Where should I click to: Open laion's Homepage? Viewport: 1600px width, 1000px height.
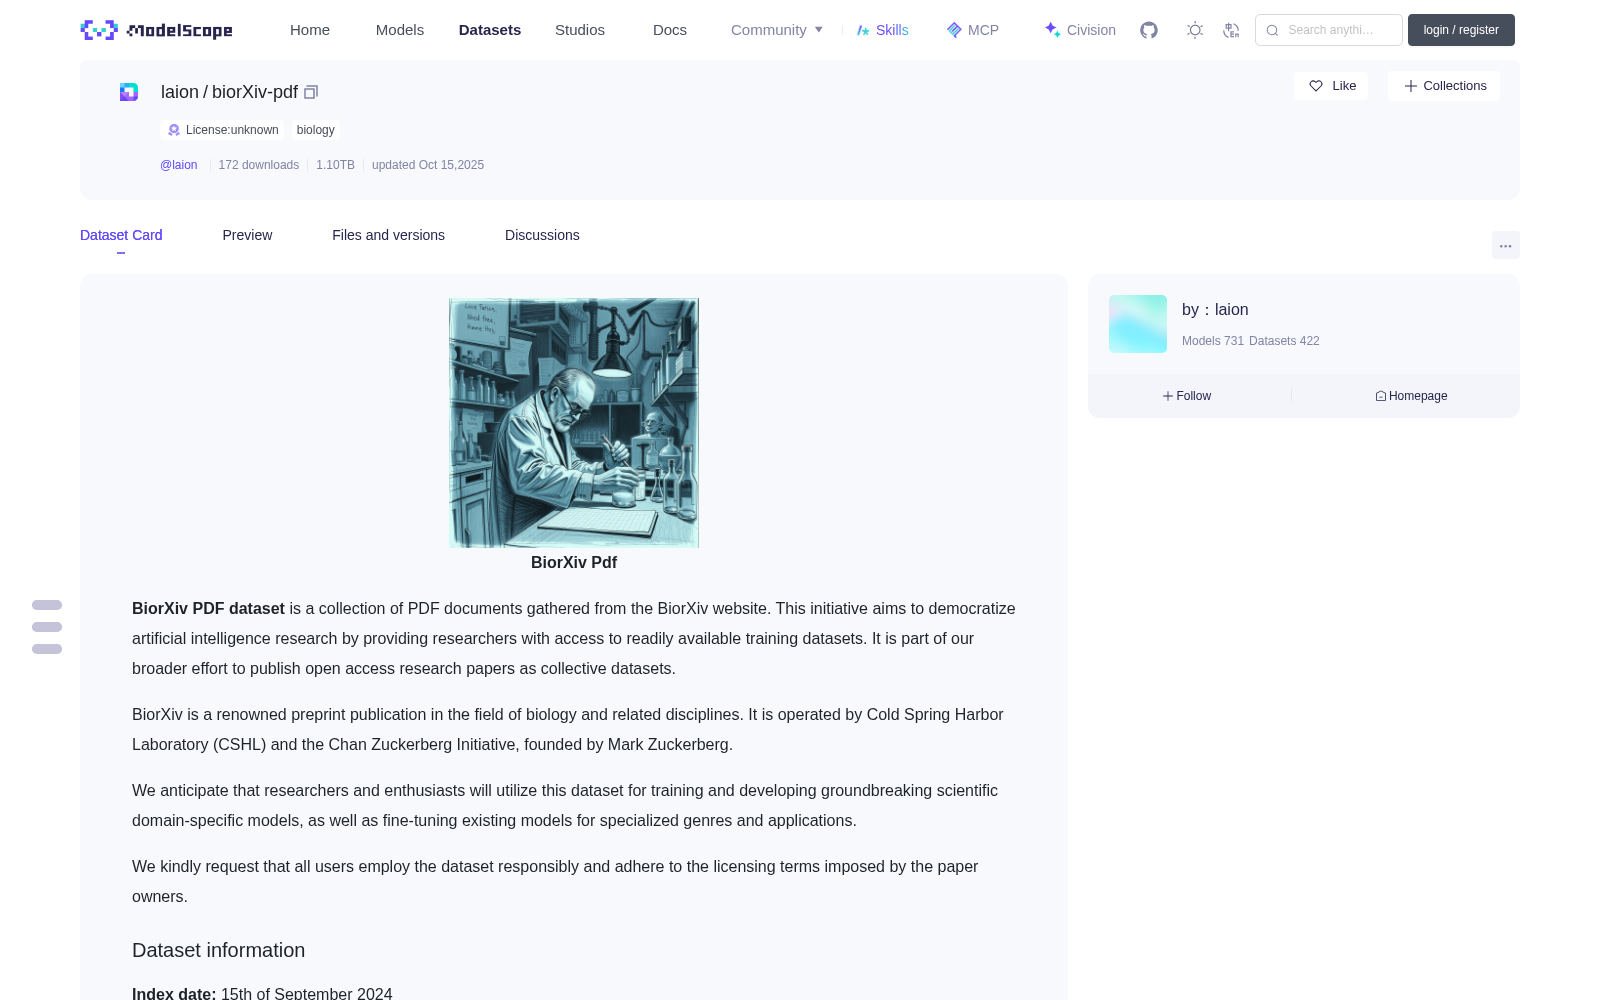(x=1411, y=396)
